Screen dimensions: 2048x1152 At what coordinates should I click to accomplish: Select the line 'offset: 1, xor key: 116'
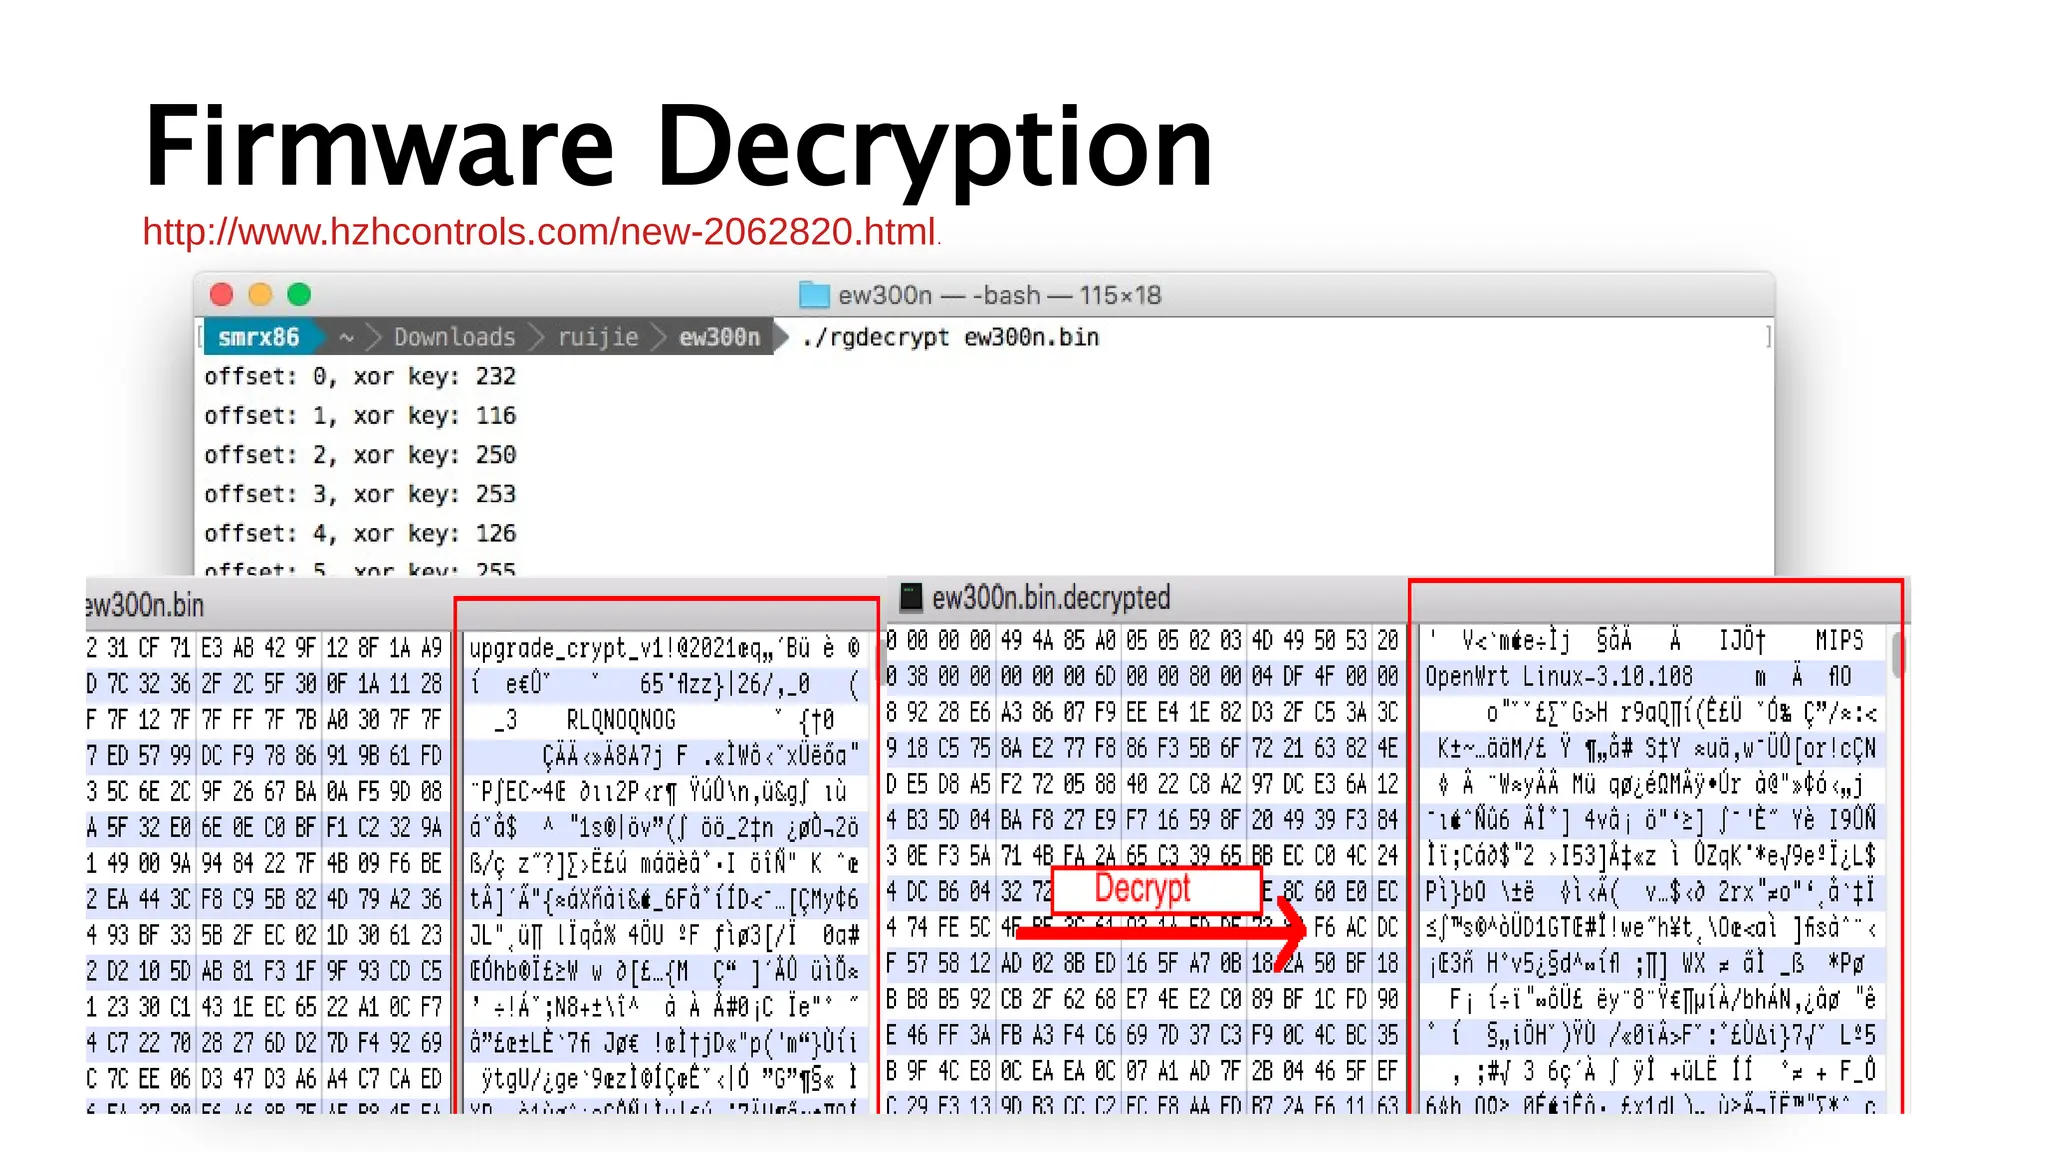click(360, 415)
